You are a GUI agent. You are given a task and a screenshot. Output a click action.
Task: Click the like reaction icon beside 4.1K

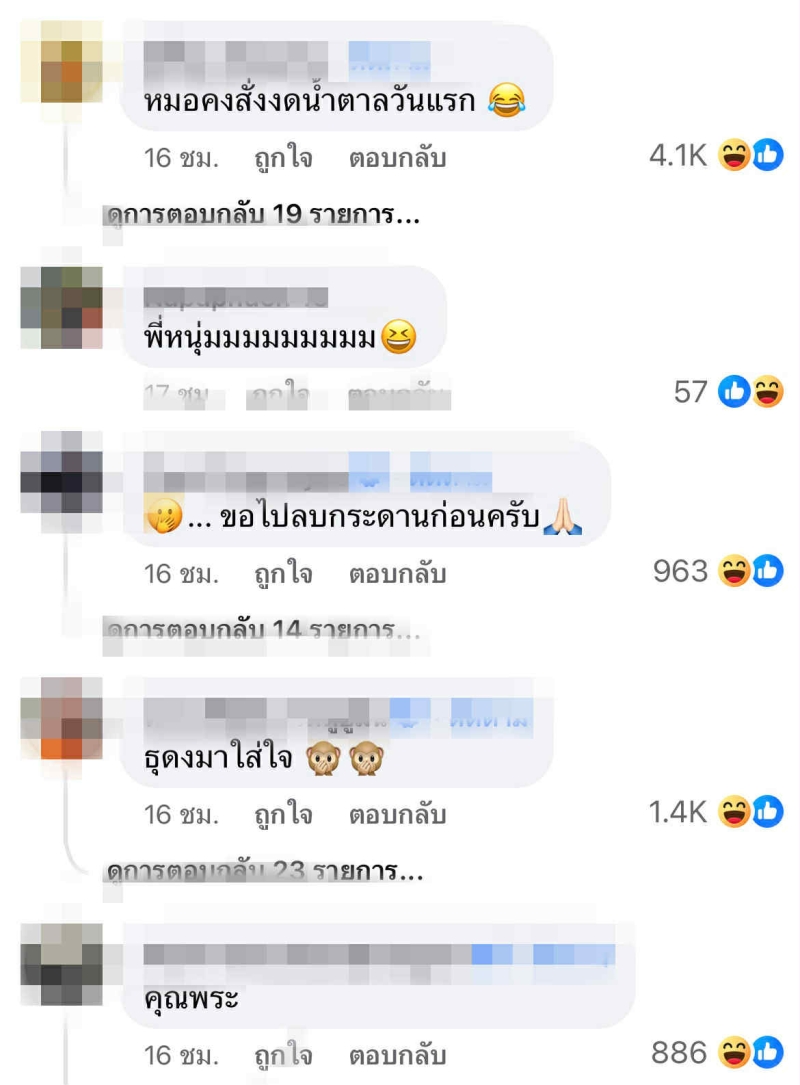click(x=767, y=155)
